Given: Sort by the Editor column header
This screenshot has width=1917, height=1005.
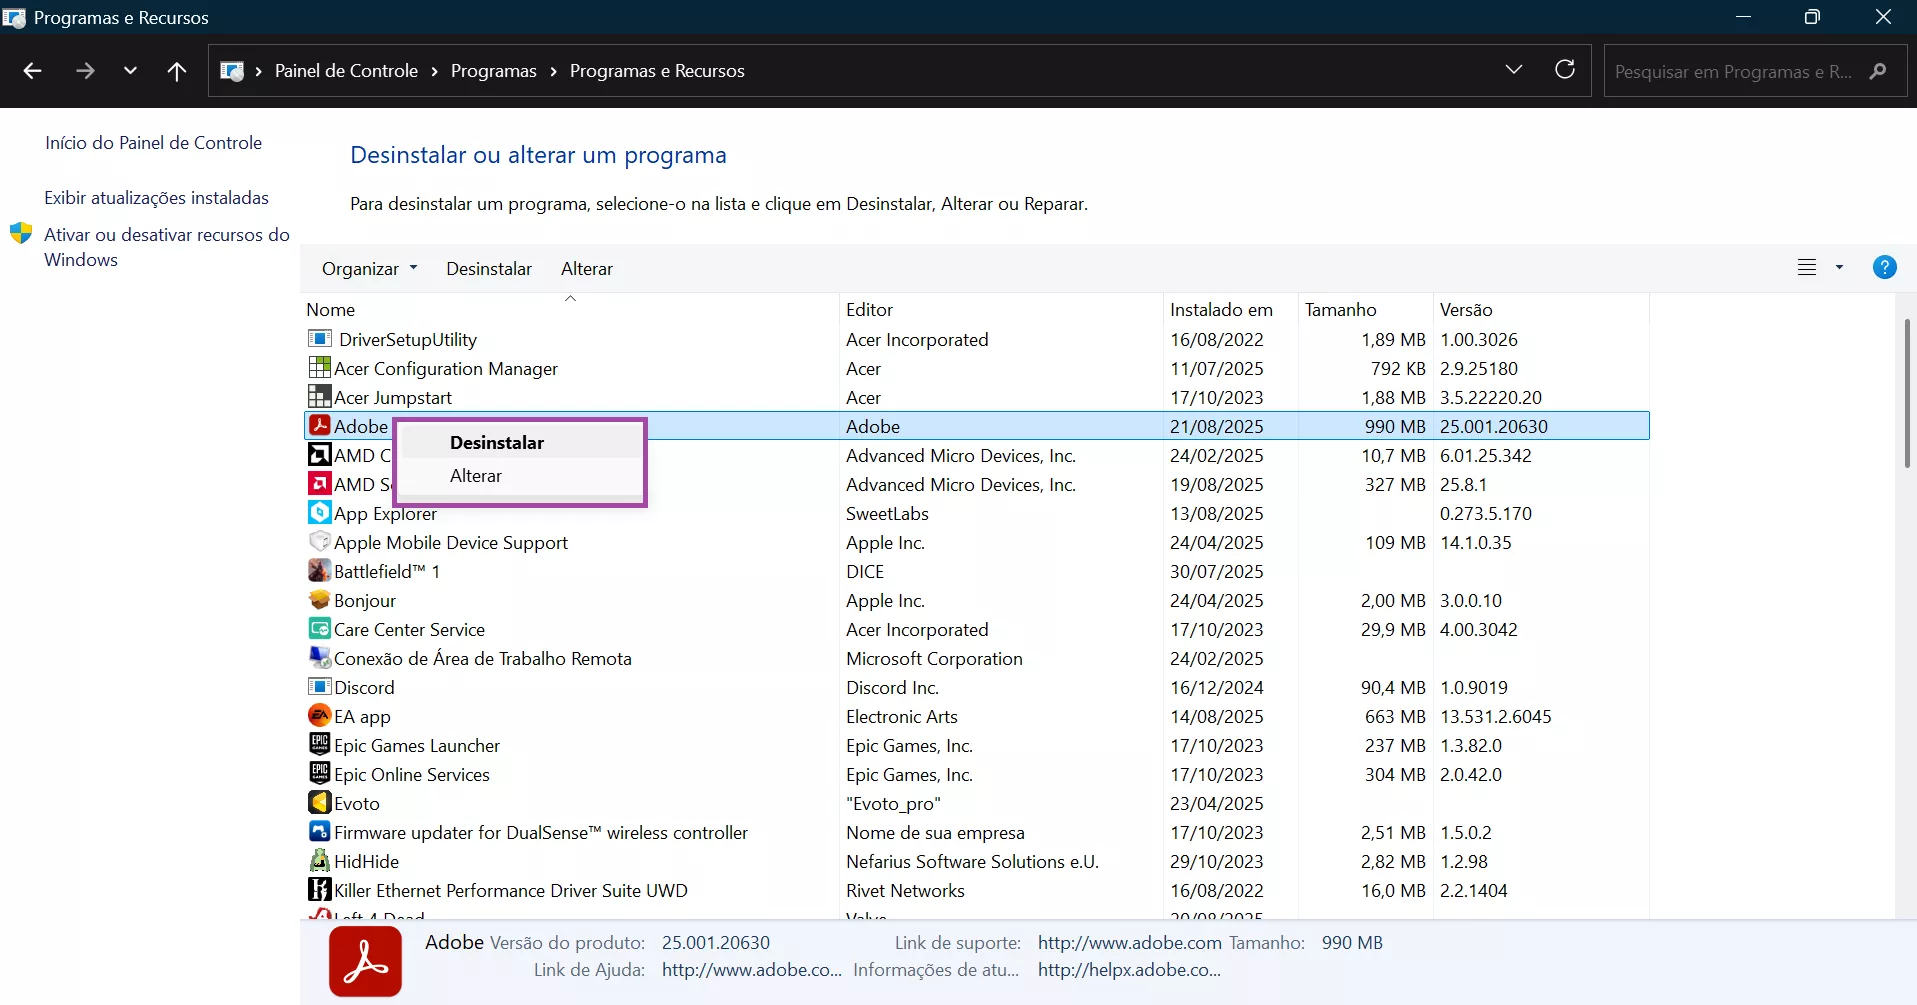Looking at the screenshot, I should [1001, 309].
